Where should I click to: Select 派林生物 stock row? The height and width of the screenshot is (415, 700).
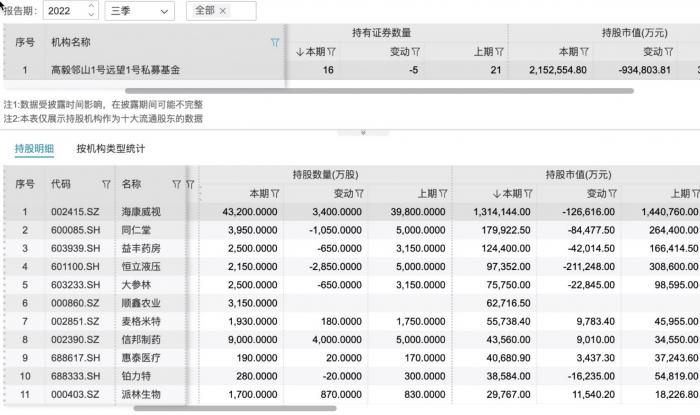pos(351,395)
